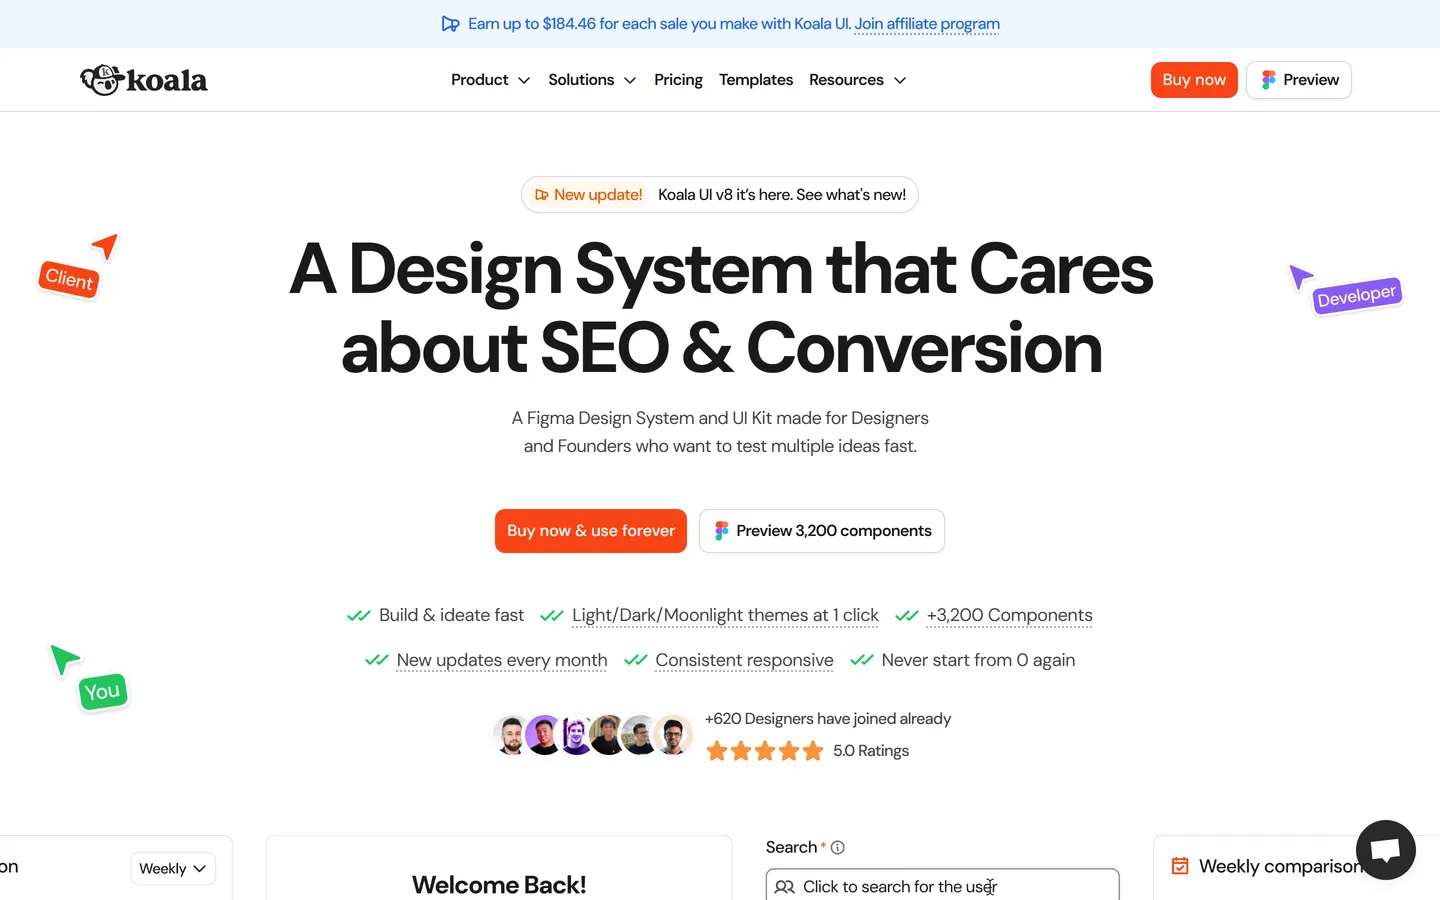This screenshot has height=900, width=1440.
Task: Click the Buy now header button
Action: [1194, 80]
